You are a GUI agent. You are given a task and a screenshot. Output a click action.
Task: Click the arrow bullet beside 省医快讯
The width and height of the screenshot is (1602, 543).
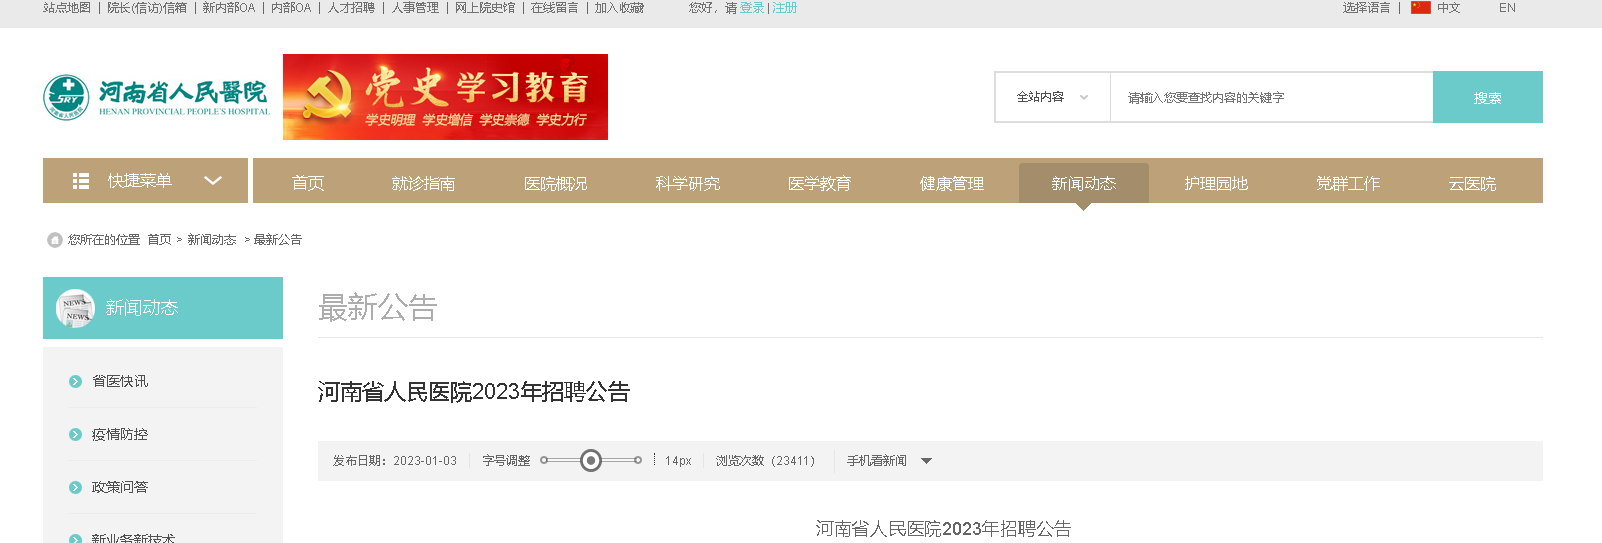(75, 381)
